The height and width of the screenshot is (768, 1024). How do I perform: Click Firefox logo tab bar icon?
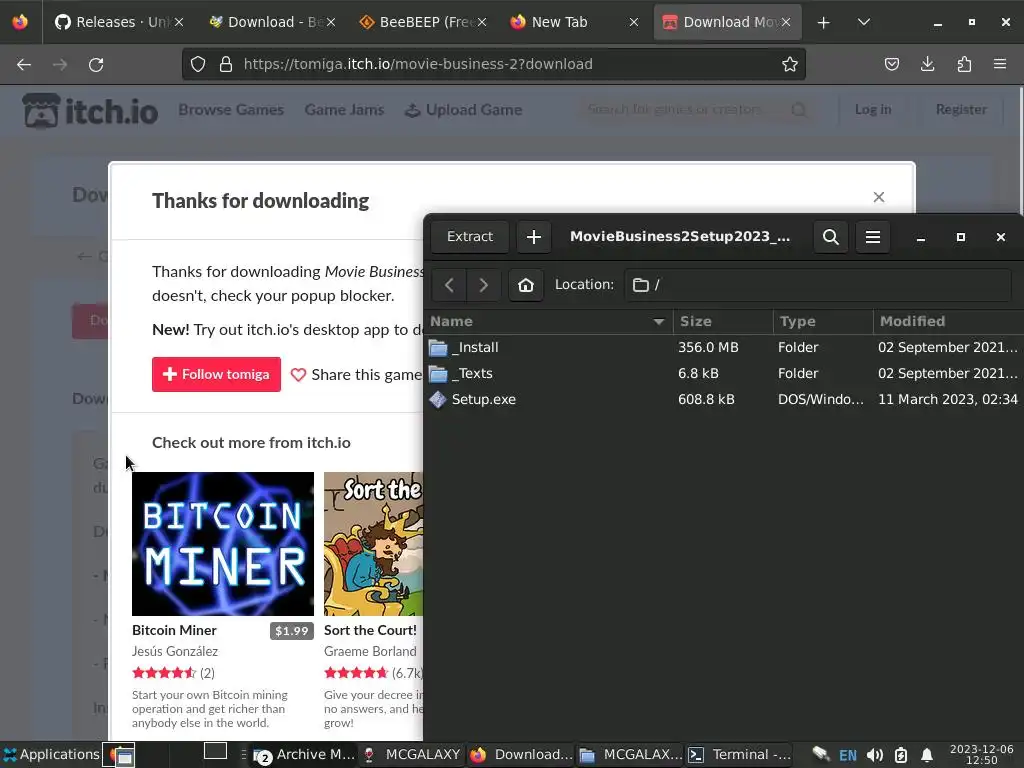tap(20, 22)
